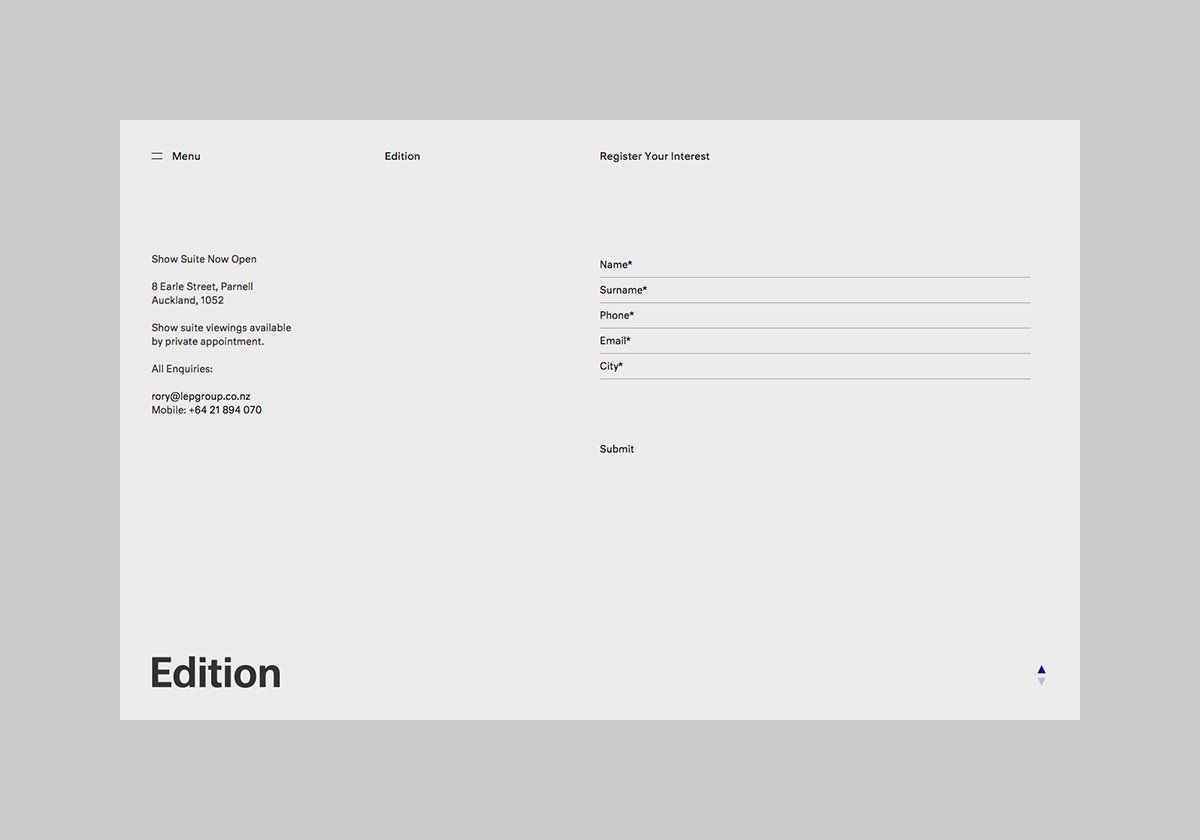Viewport: 1200px width, 840px height.
Task: Click the large Edition logo
Action: (215, 673)
